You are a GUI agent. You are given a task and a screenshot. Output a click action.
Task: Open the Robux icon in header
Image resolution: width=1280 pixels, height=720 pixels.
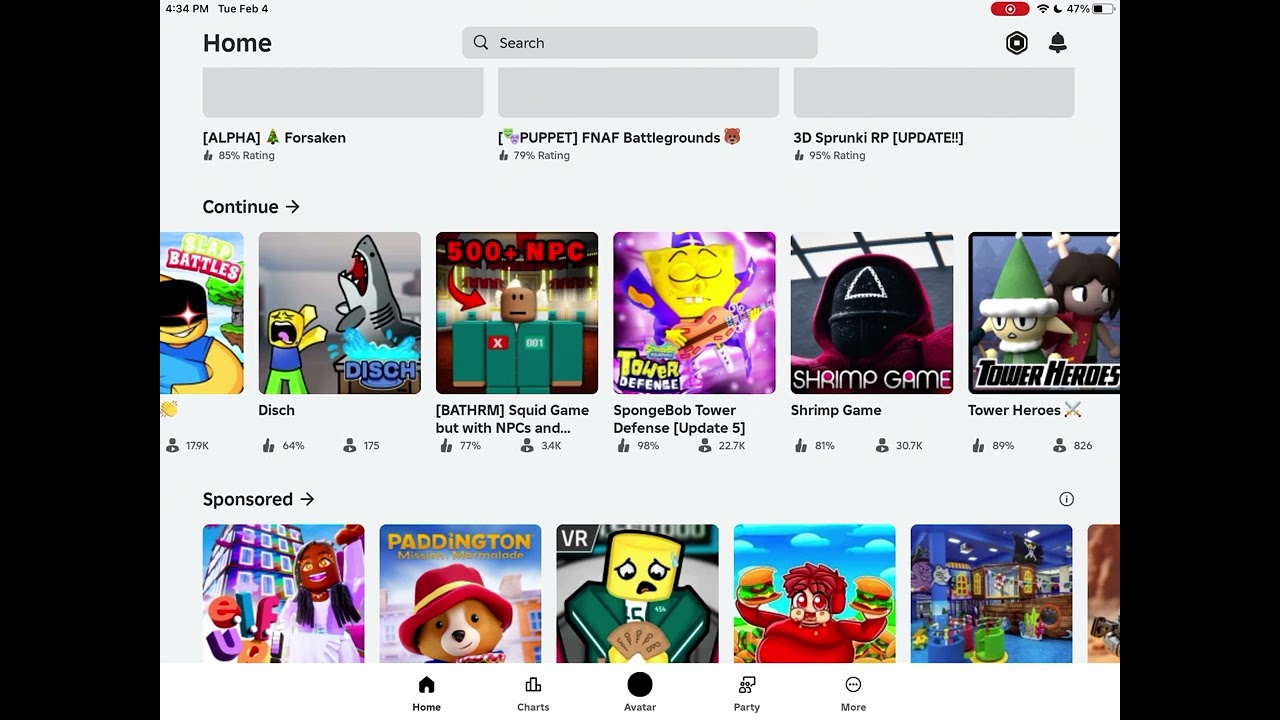click(x=1016, y=43)
